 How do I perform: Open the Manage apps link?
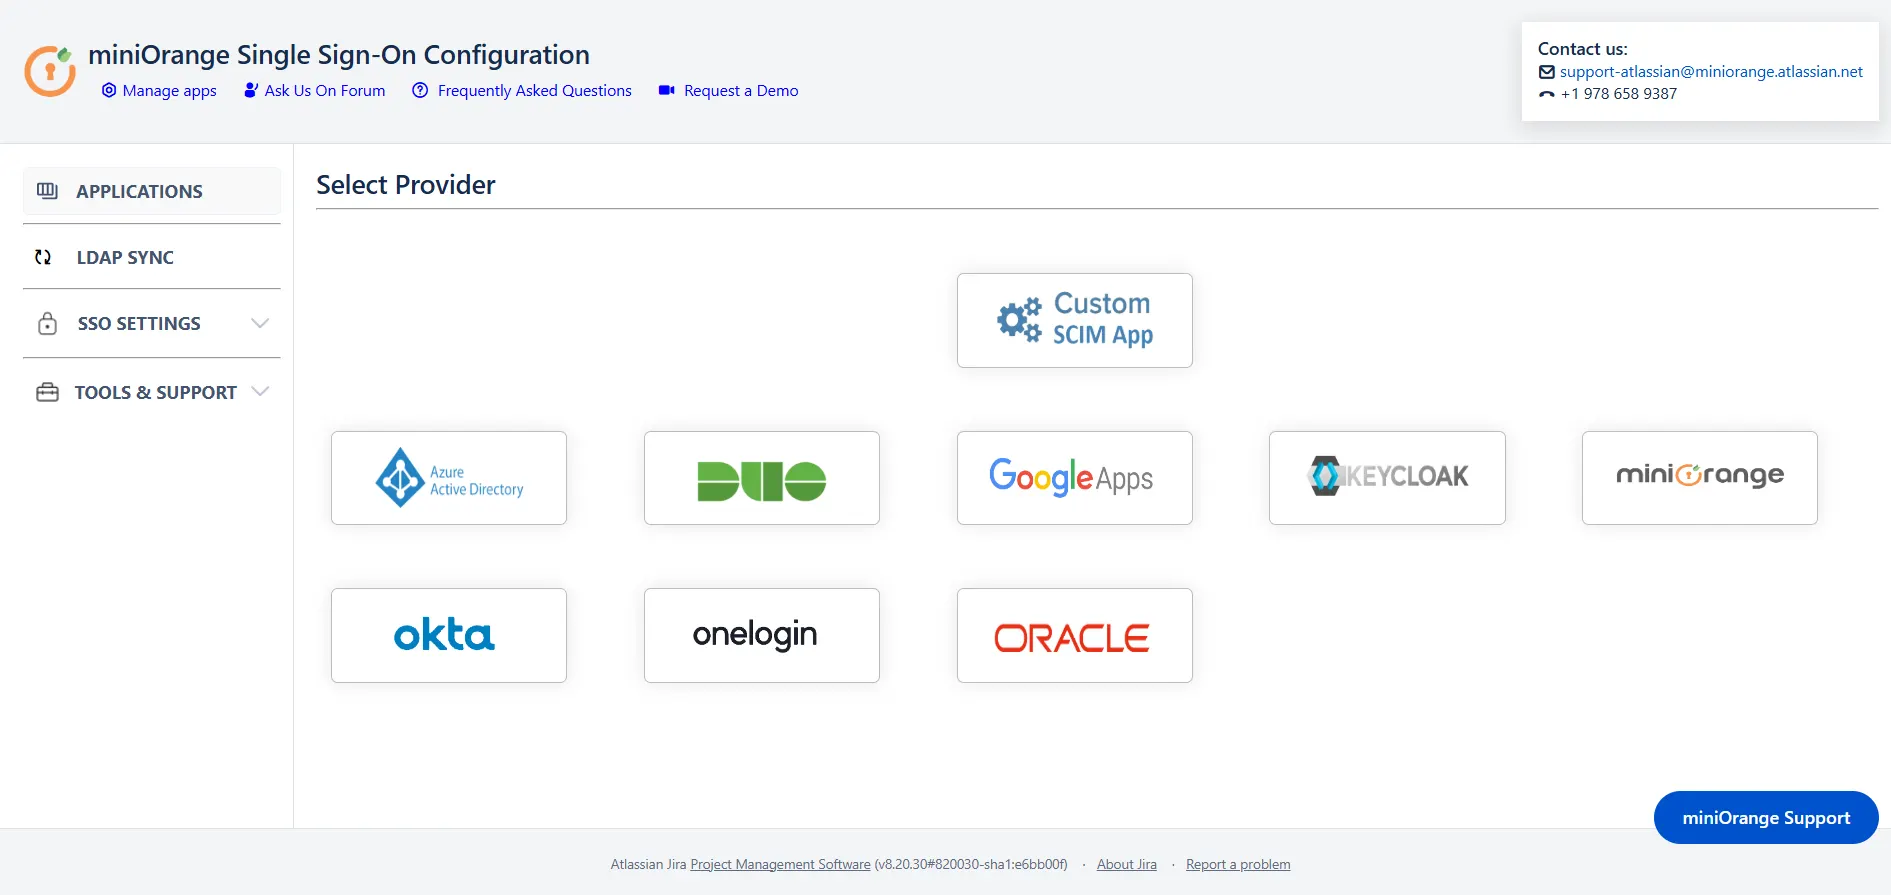pos(169,91)
